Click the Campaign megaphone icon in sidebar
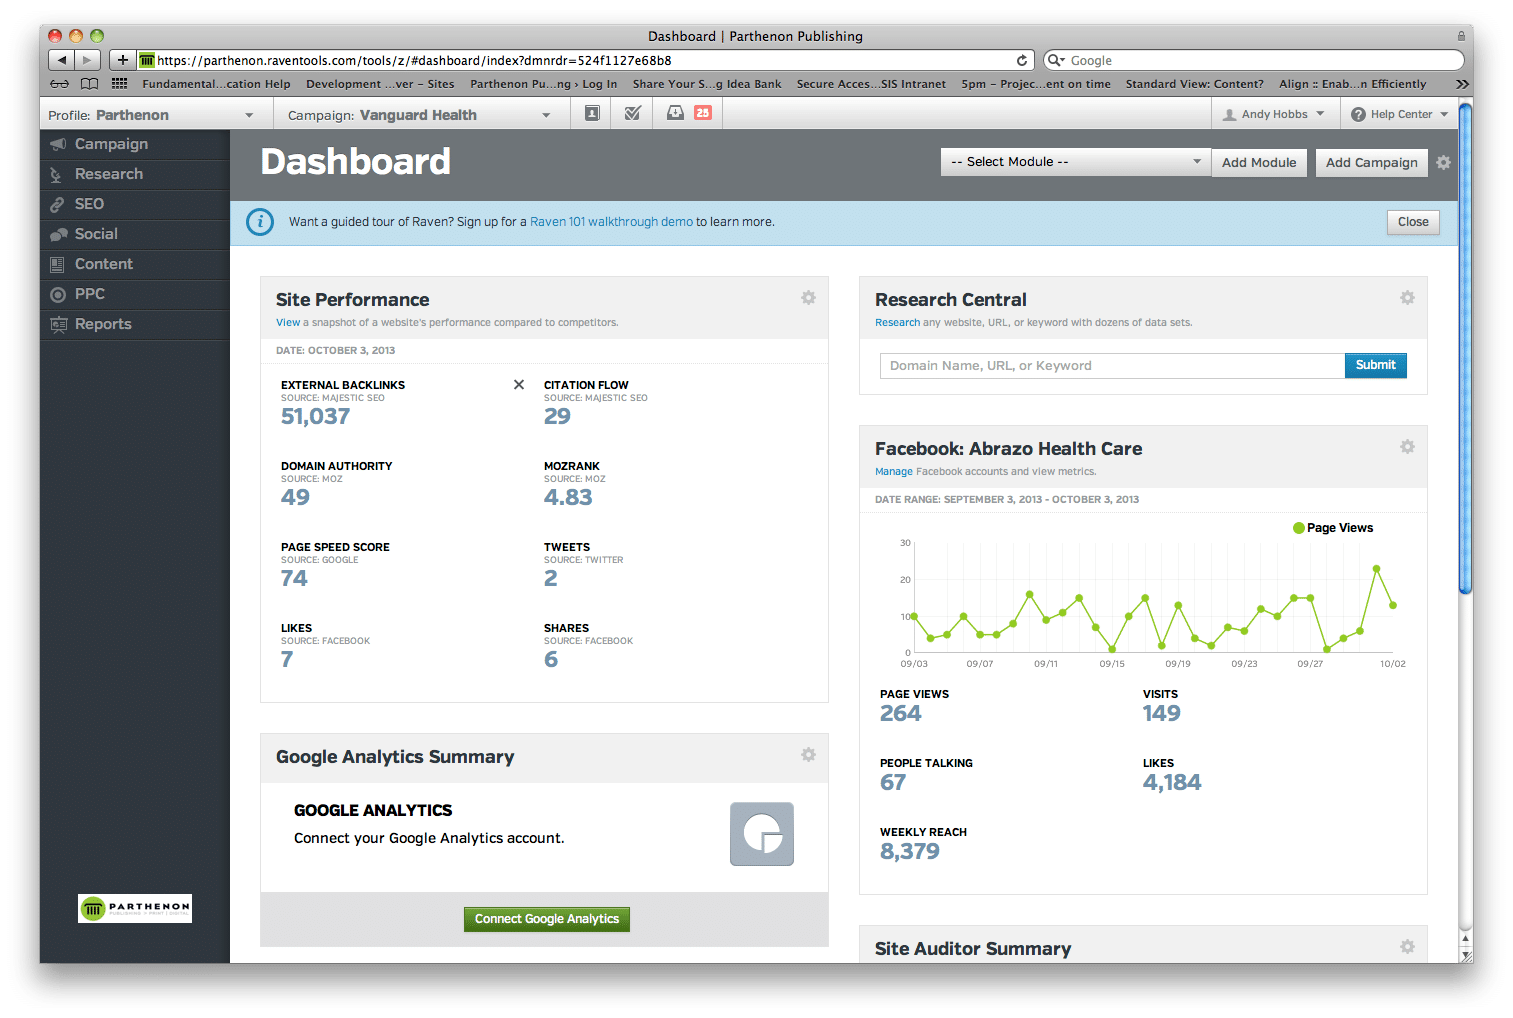The image size is (1513, 1018). point(59,144)
